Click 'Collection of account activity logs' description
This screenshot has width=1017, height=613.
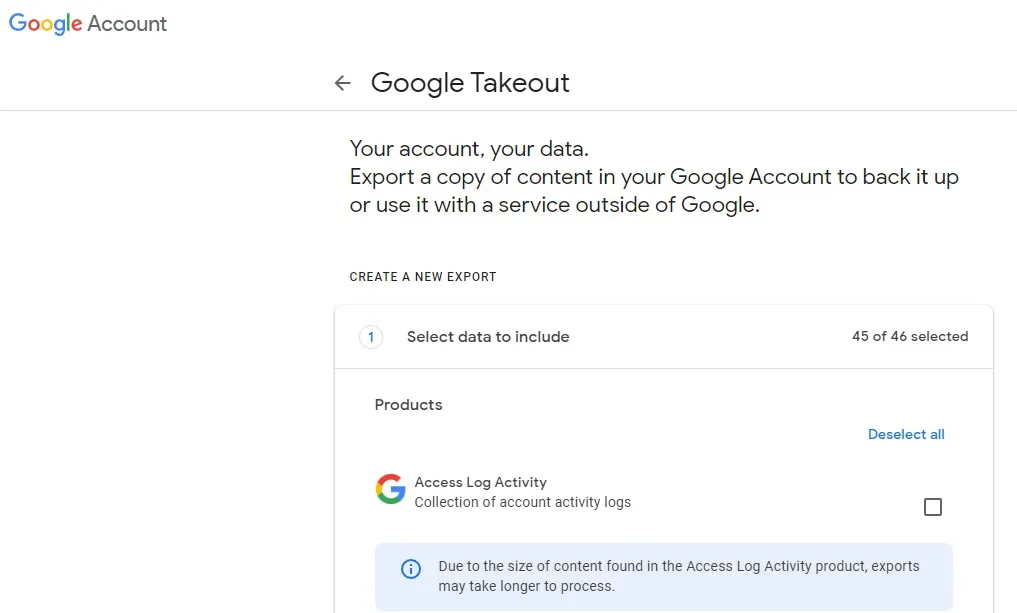523,502
